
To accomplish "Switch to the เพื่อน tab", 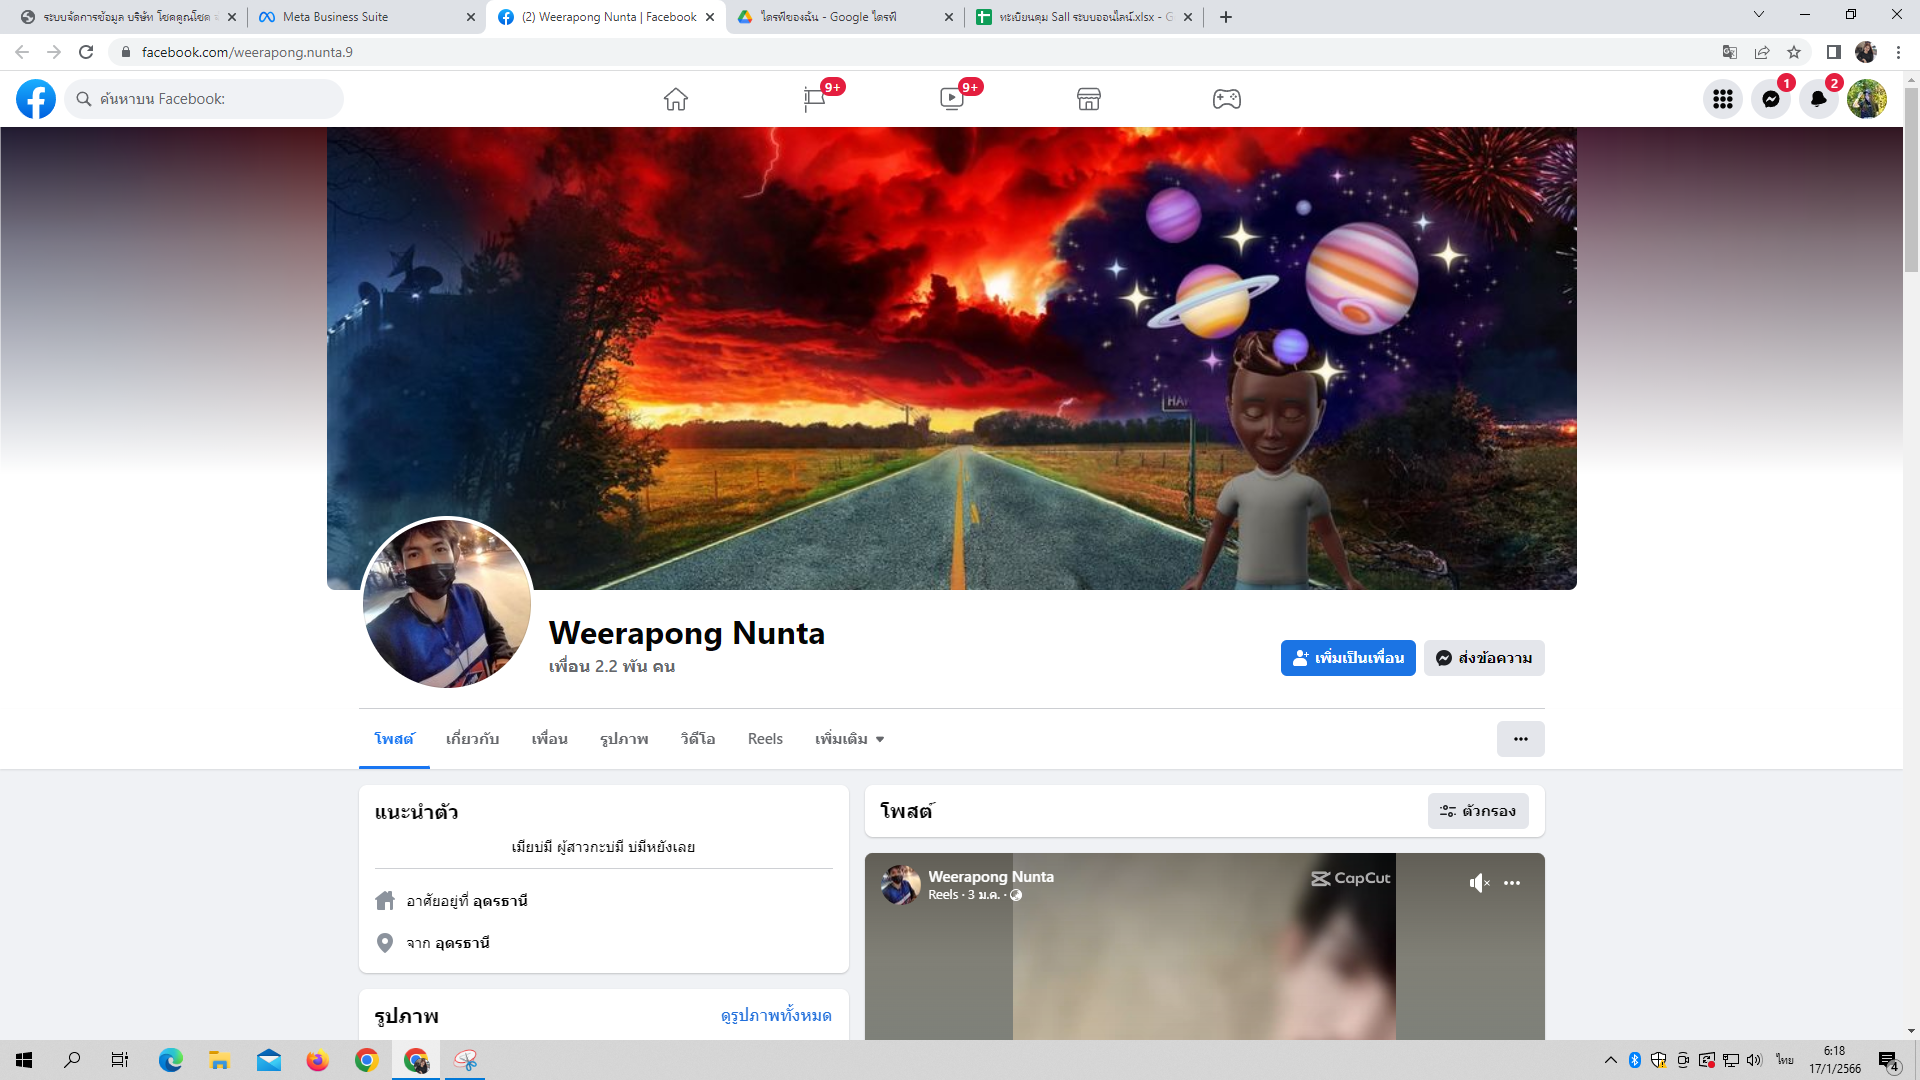I will click(549, 739).
